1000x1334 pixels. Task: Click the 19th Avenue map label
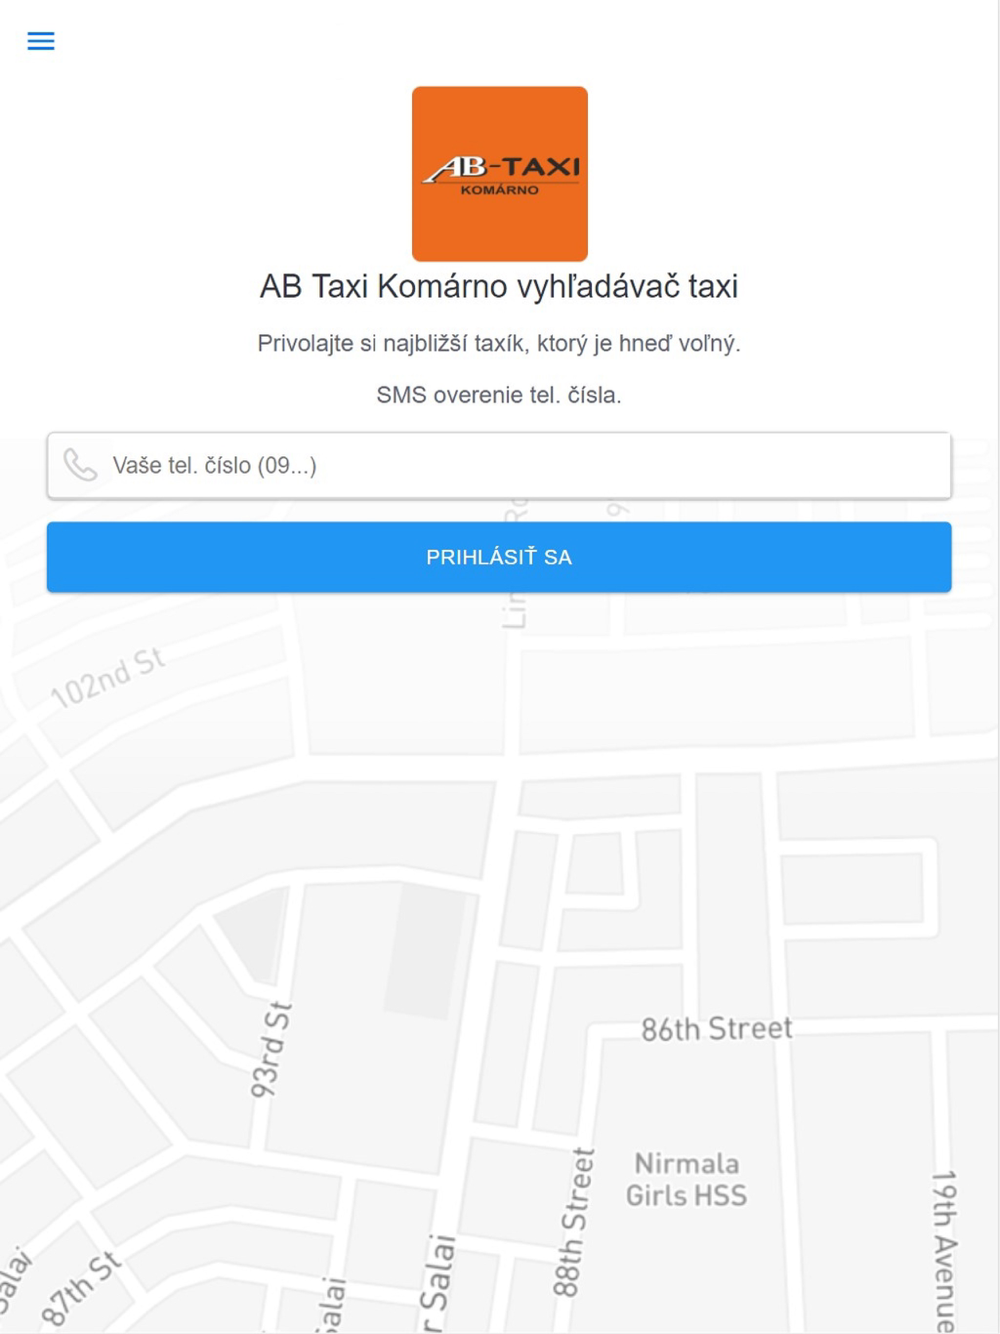(x=945, y=1250)
